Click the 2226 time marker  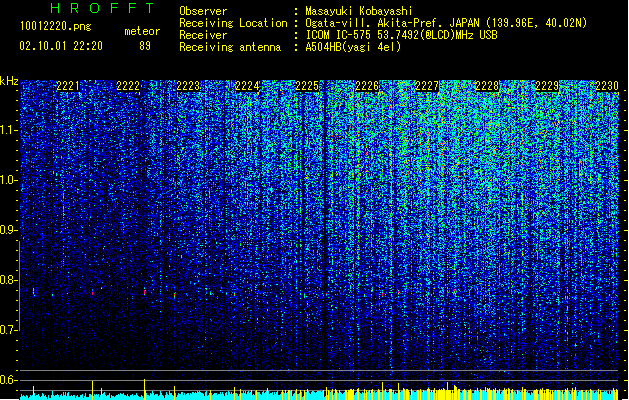(367, 86)
